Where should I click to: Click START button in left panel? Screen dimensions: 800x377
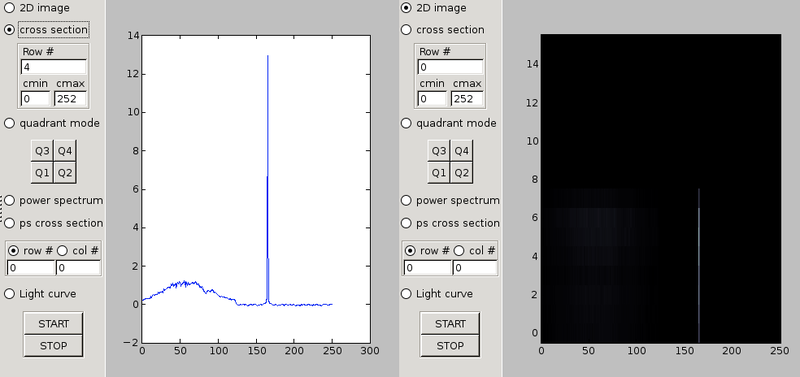(x=54, y=323)
